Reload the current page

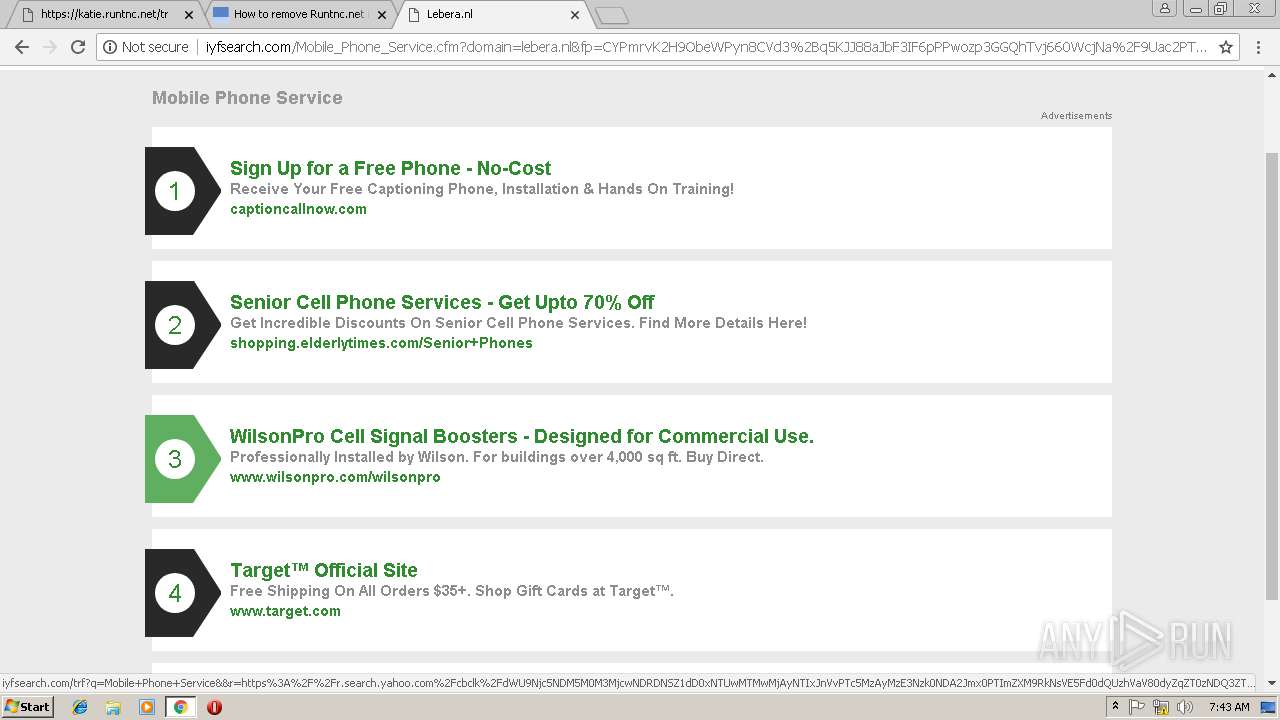78,47
